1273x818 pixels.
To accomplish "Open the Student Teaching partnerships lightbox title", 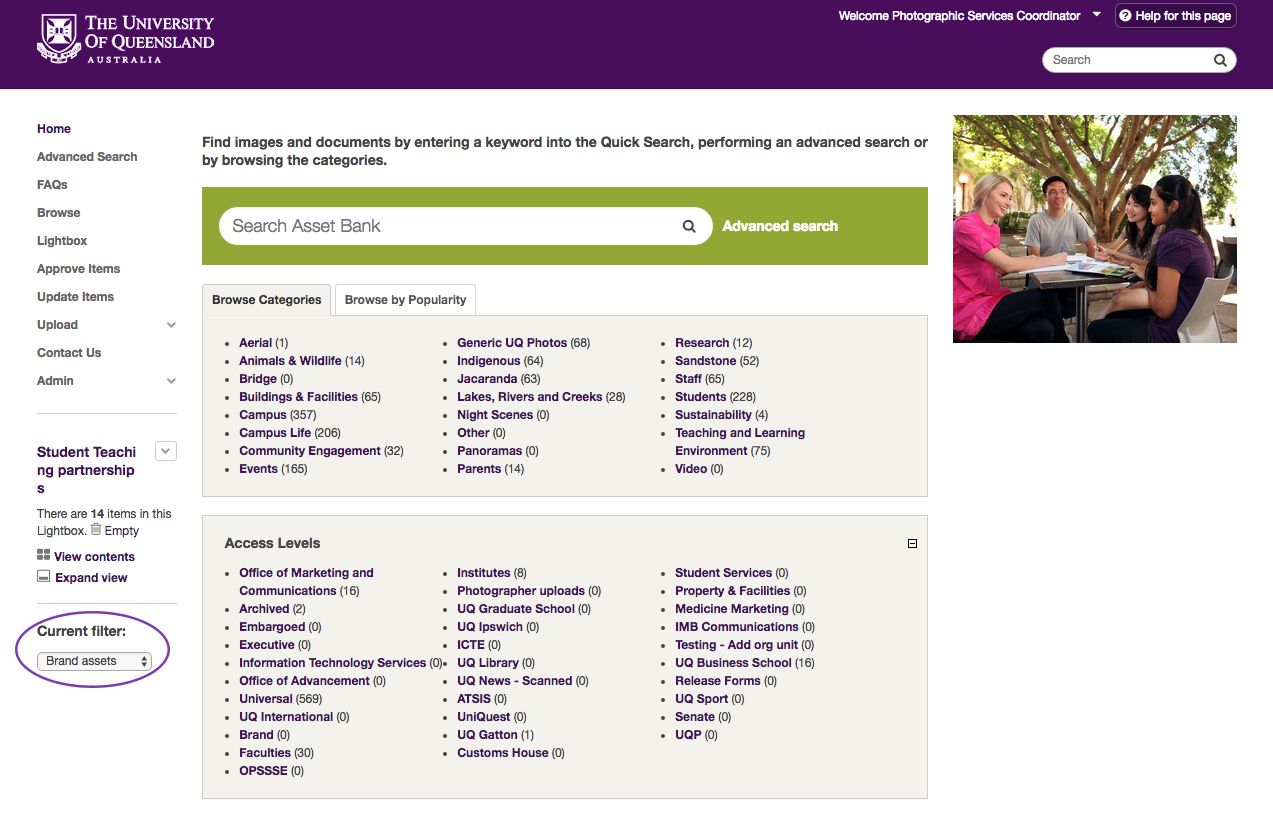I will point(86,470).
